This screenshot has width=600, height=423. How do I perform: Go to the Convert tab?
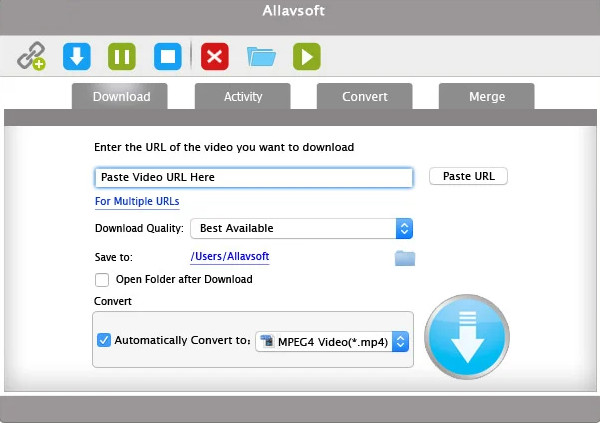pyautogui.click(x=365, y=96)
